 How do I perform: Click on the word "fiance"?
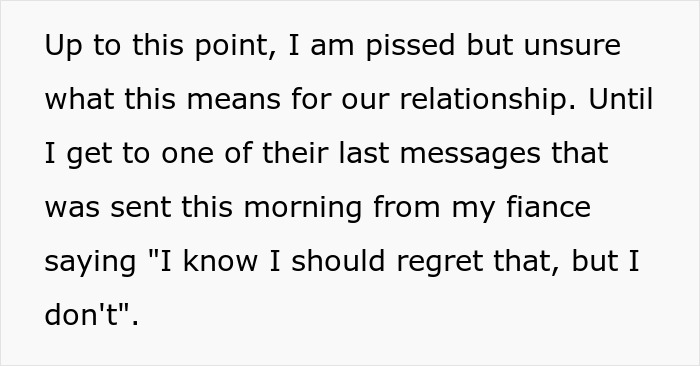548,206
